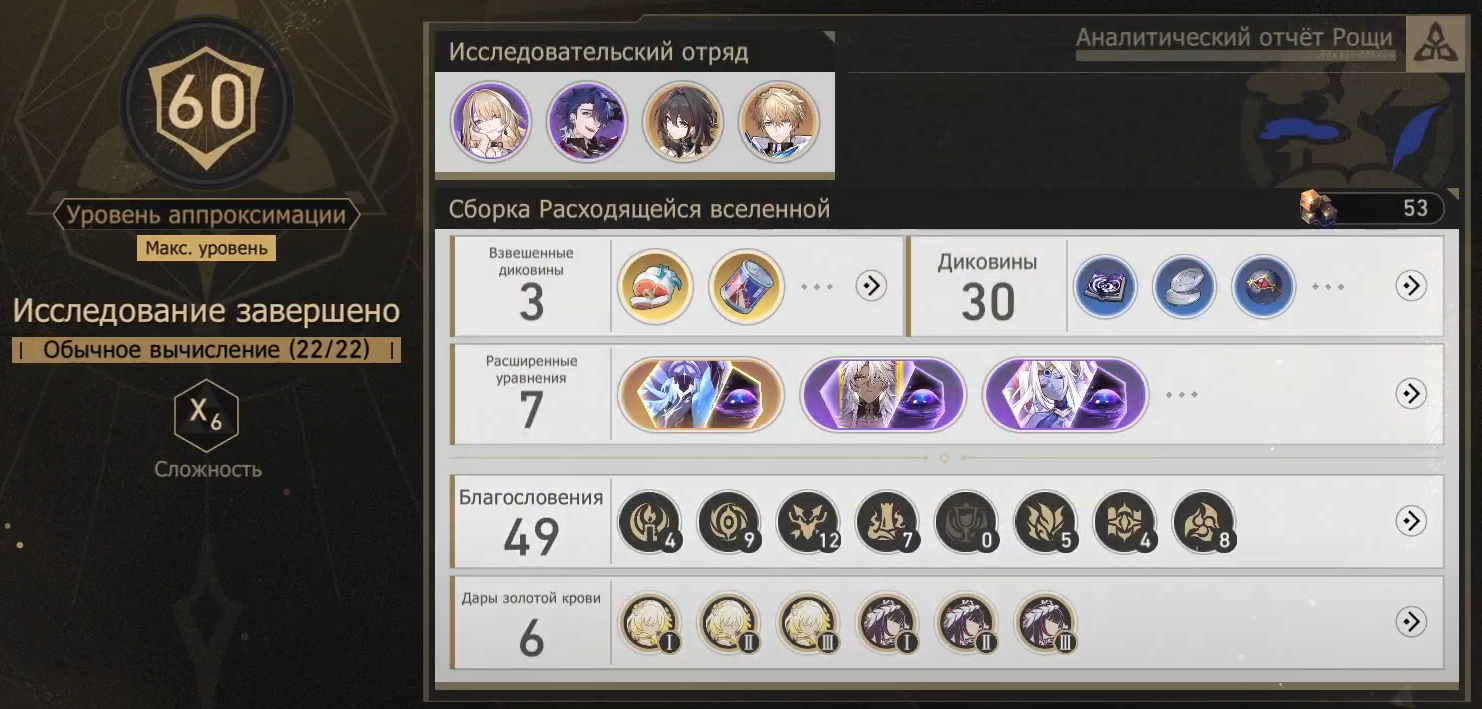Expand the Благословения row arrow

coord(1411,521)
